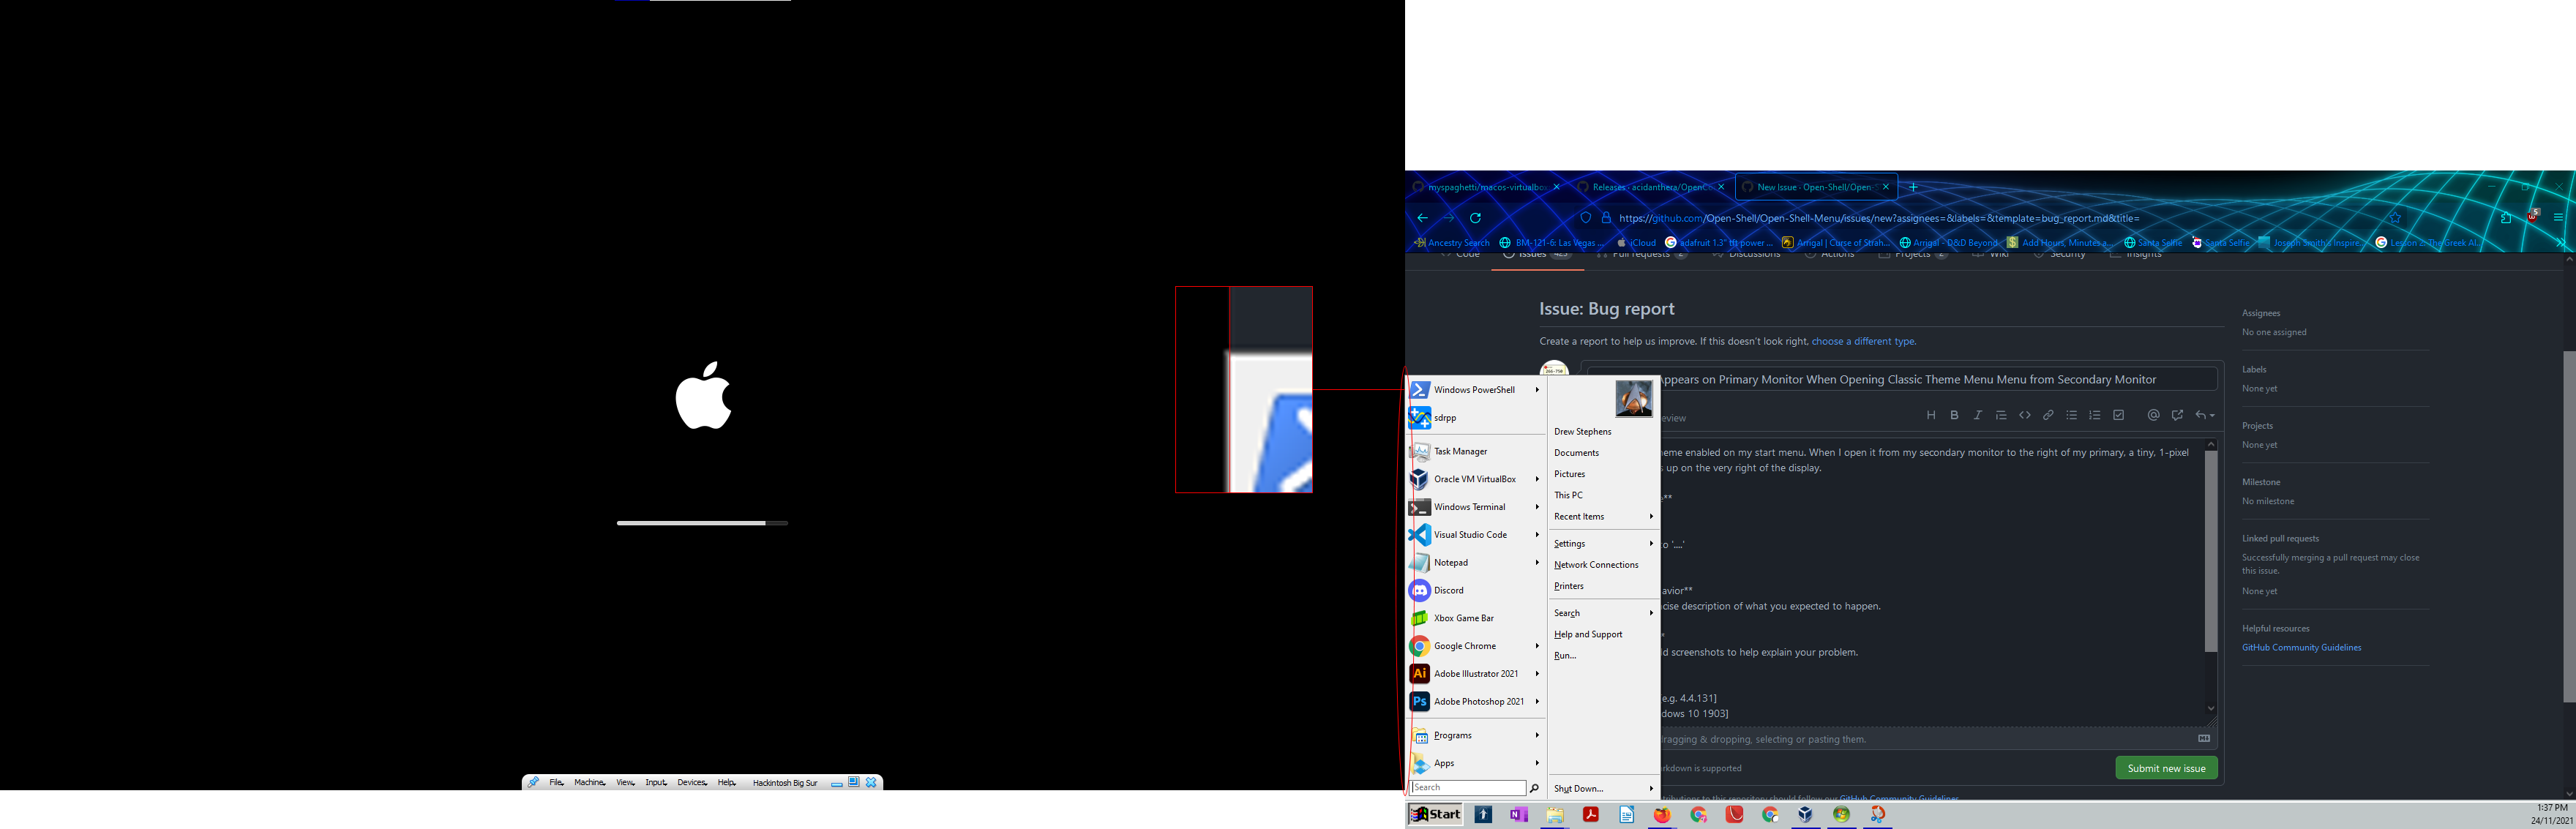This screenshot has height=829, width=2576.
Task: Insert a link using the editor toolbar
Action: pos(2048,415)
